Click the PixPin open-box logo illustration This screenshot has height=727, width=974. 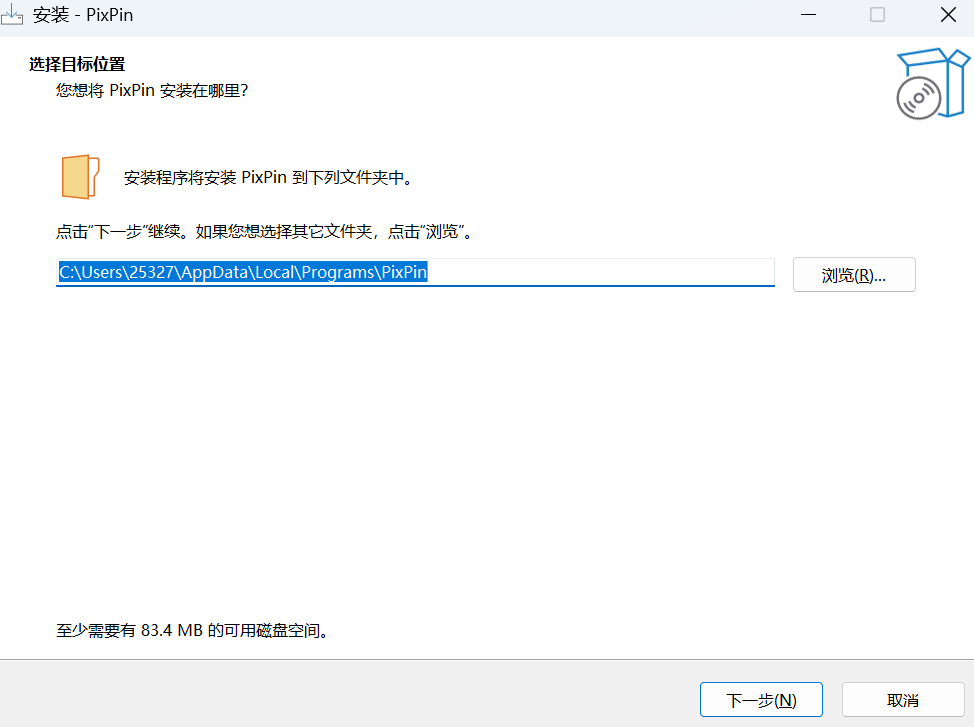tap(934, 83)
